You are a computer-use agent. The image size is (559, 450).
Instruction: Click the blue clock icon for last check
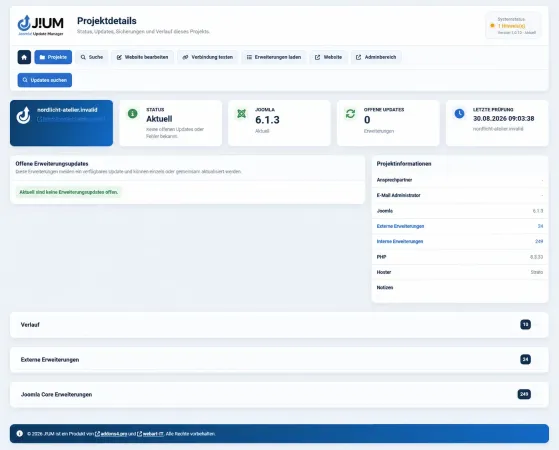[x=460, y=113]
